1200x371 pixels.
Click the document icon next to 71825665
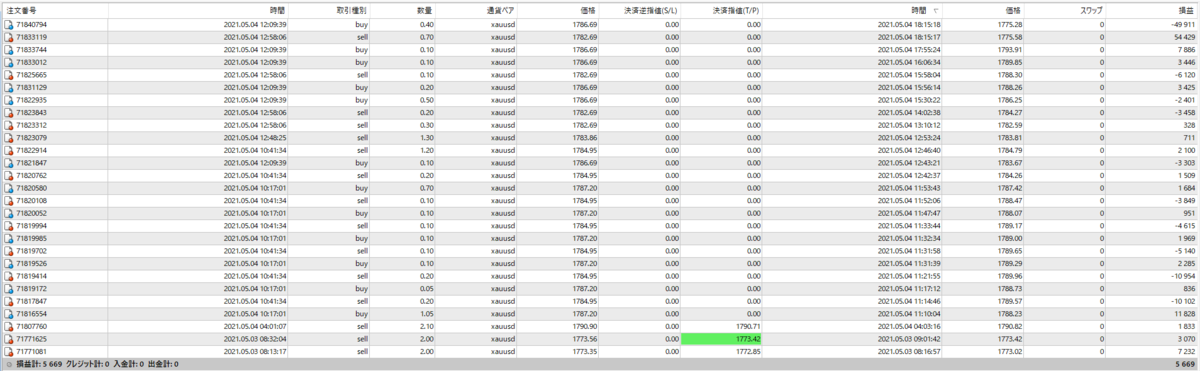[x=9, y=75]
